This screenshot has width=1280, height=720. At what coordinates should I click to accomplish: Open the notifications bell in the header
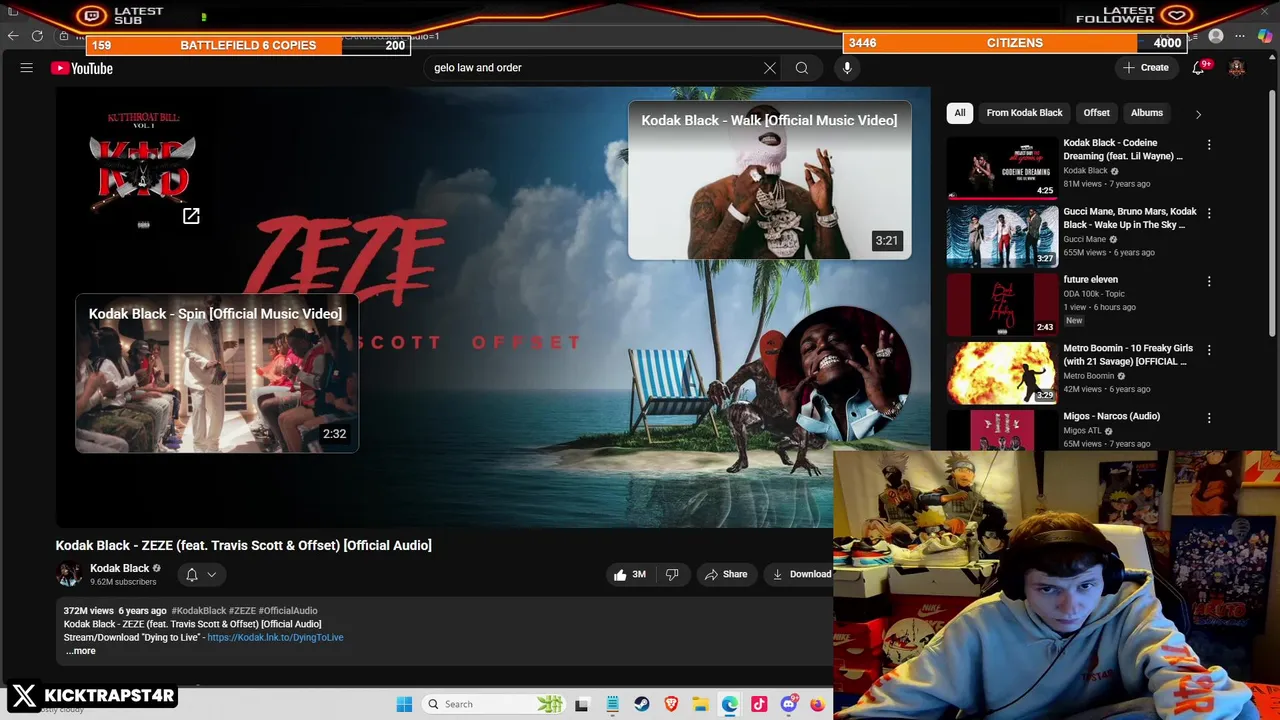(x=1198, y=68)
